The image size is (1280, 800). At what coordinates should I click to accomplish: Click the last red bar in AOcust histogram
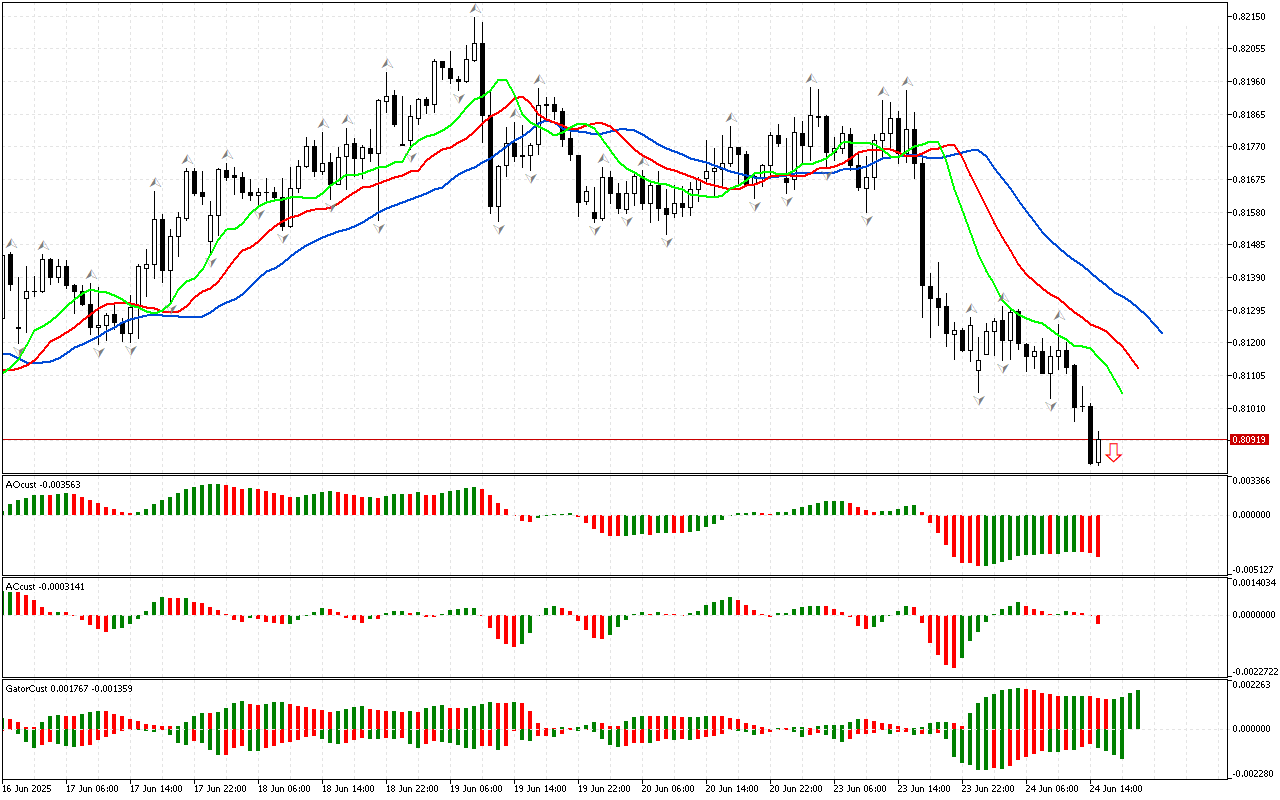tap(1098, 536)
